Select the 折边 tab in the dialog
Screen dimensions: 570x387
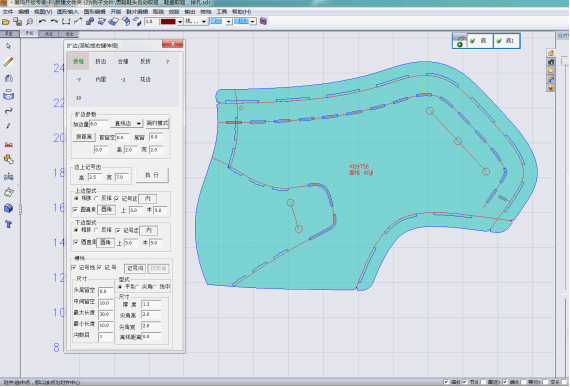[x=101, y=61]
